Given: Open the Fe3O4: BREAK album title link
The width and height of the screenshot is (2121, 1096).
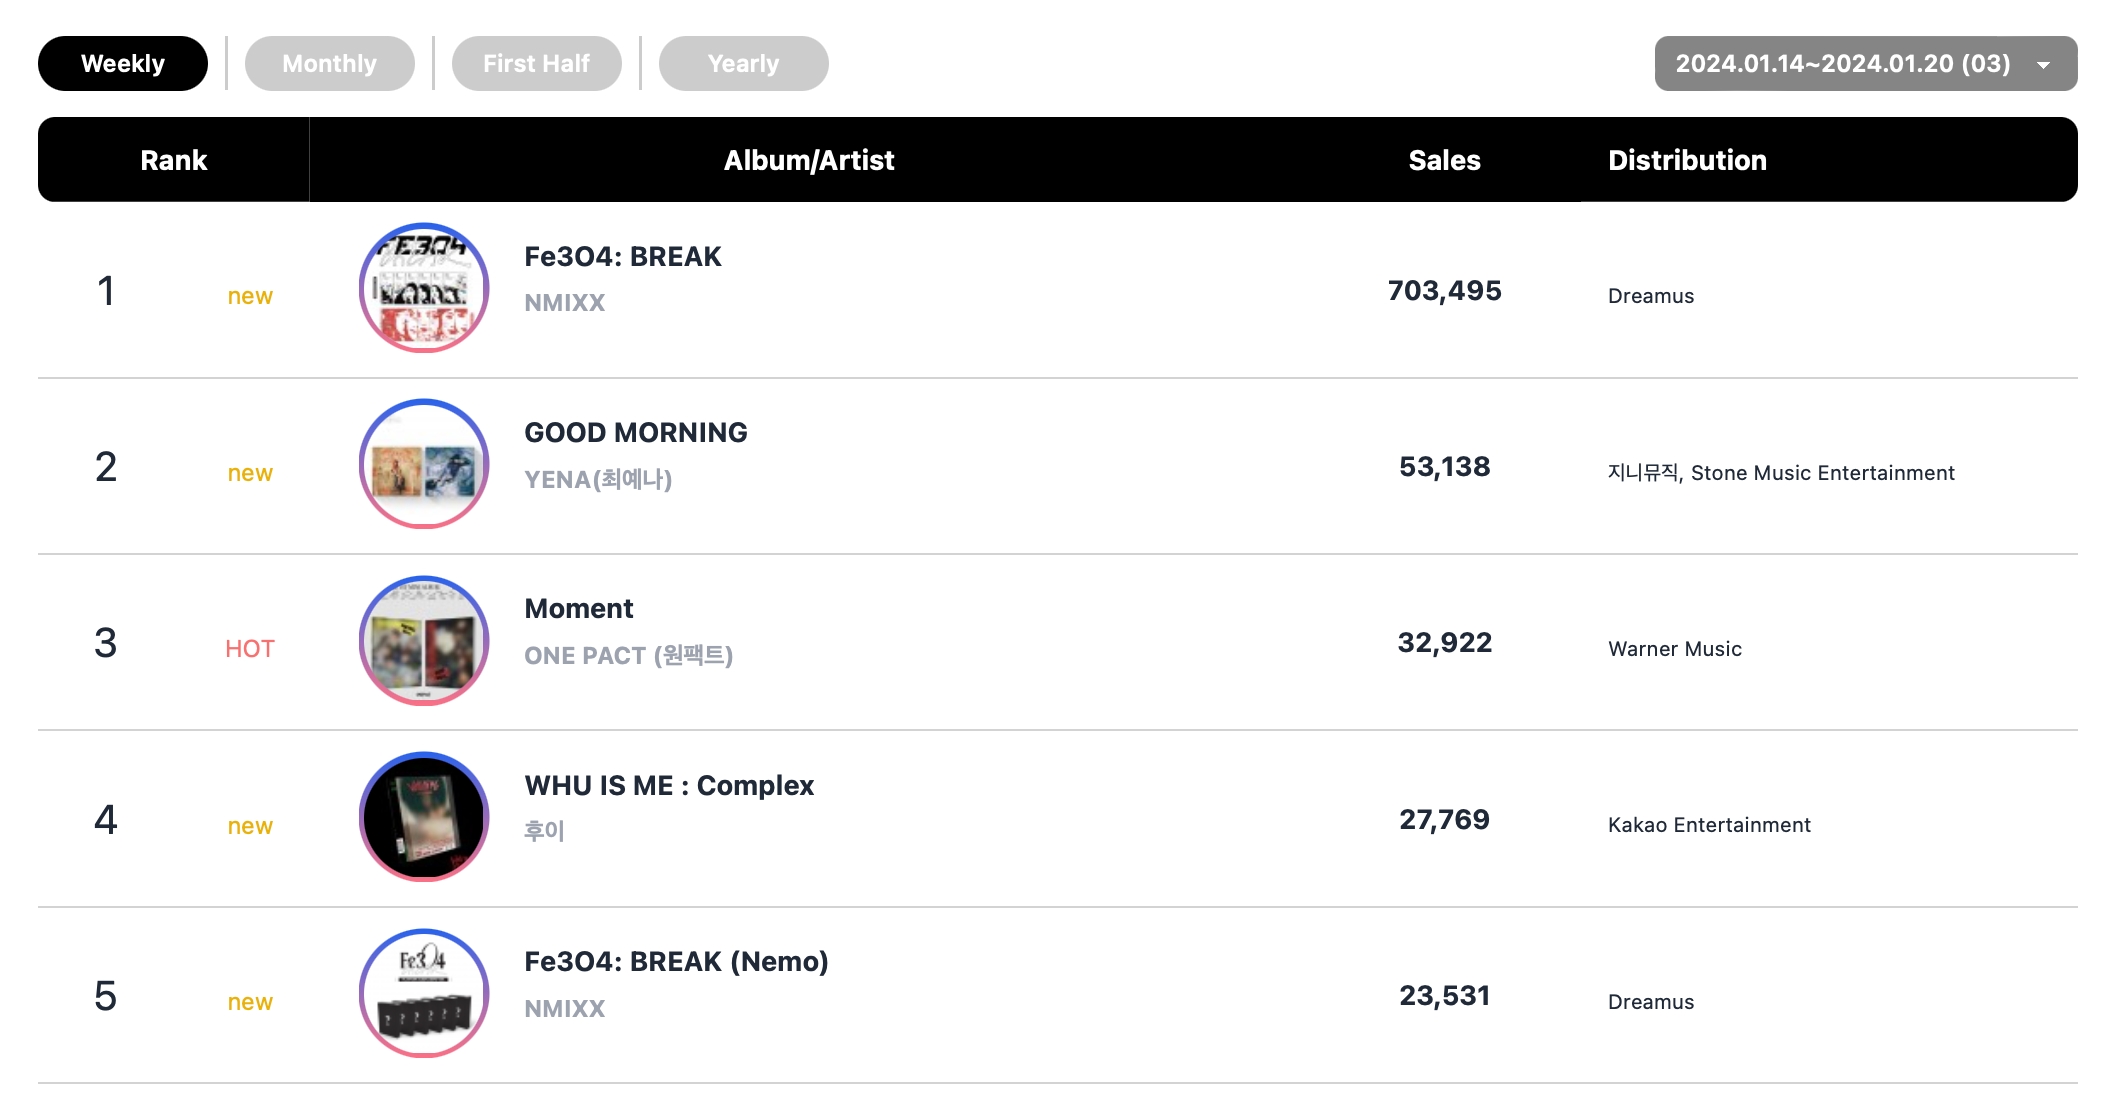Looking at the screenshot, I should click(623, 257).
